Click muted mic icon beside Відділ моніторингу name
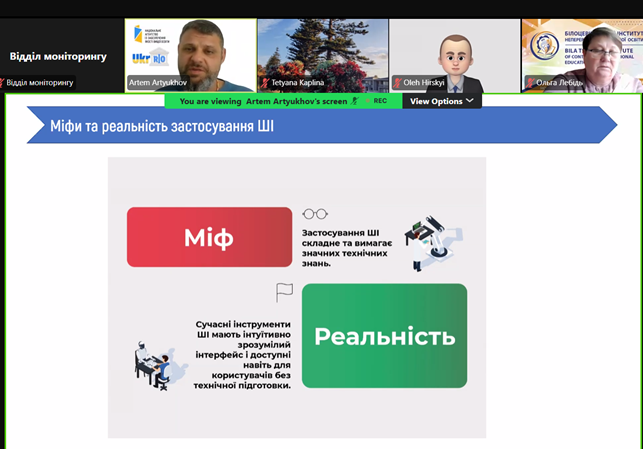The height and width of the screenshot is (449, 643). (x=3, y=83)
